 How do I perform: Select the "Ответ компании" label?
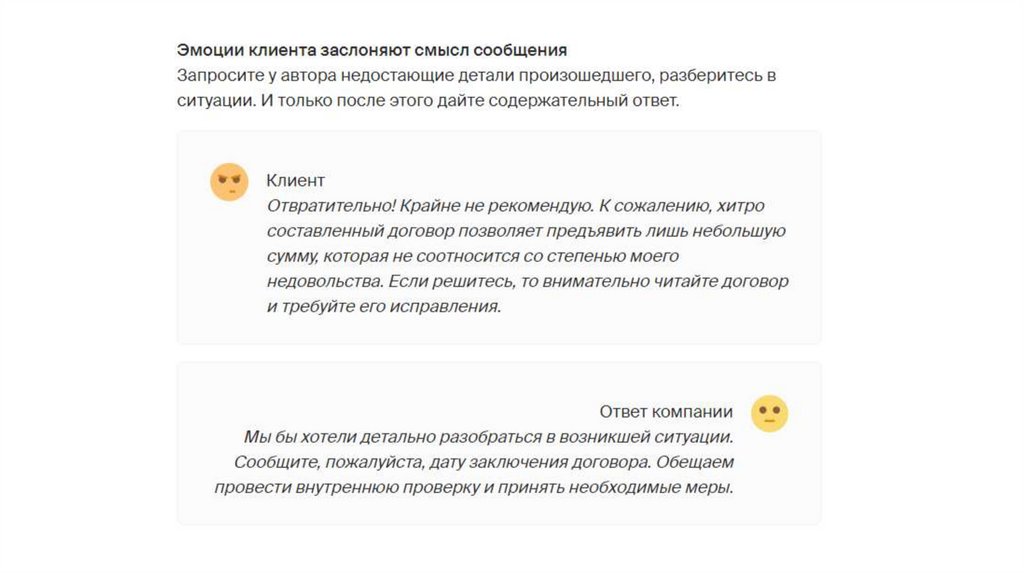[x=665, y=411]
